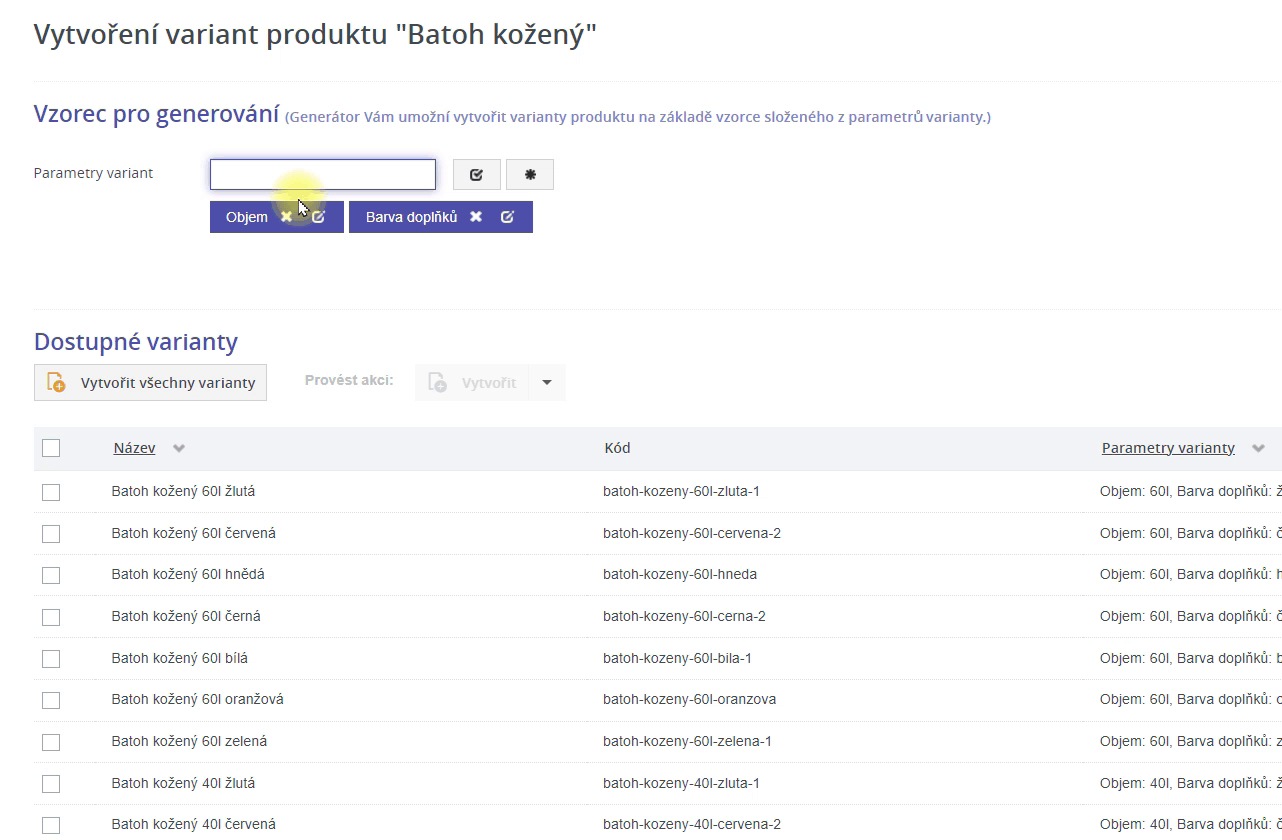Click the asterisk icon button beside parameter input
The width and height of the screenshot is (1282, 840).
(x=530, y=175)
